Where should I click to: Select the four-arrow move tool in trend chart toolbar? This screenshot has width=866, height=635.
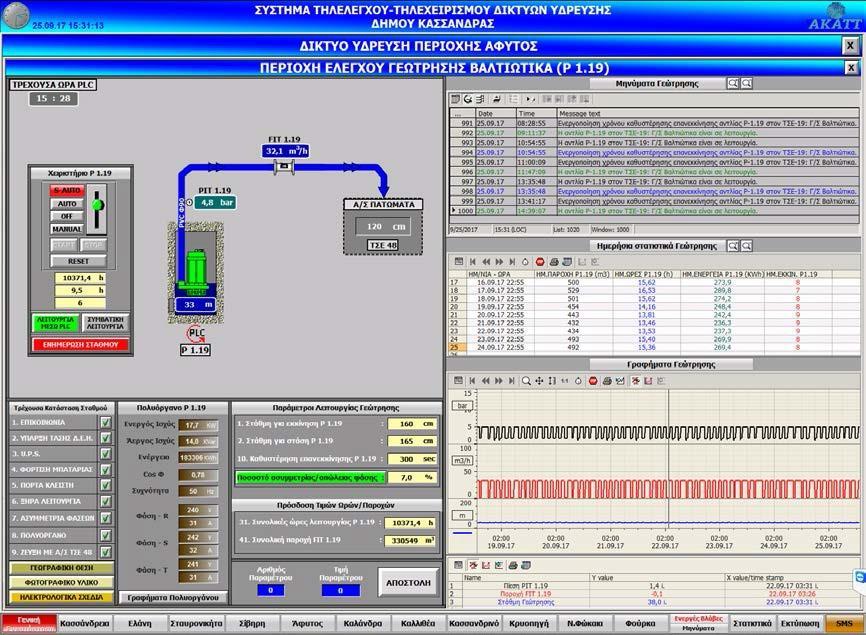[539, 380]
